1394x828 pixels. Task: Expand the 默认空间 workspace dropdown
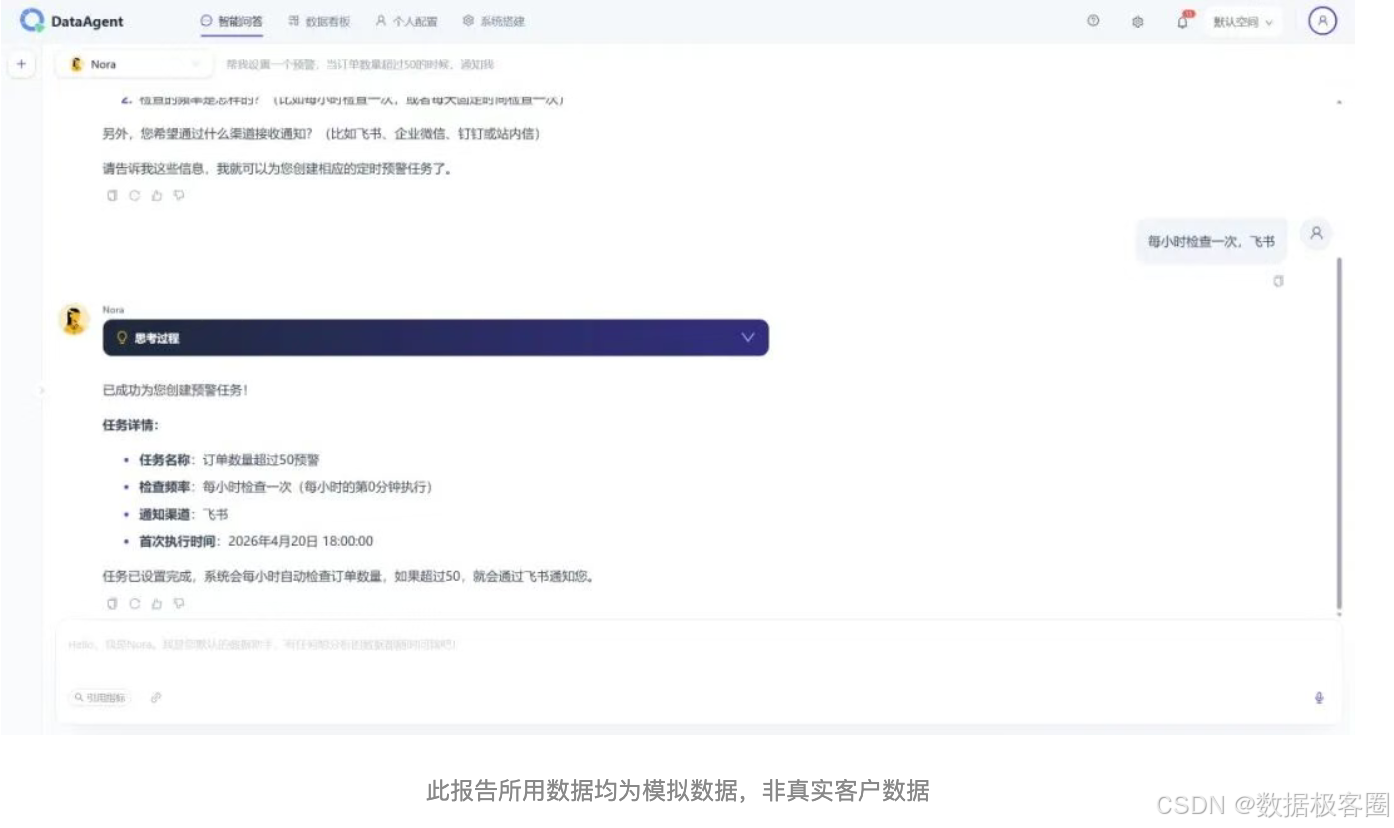(1243, 21)
